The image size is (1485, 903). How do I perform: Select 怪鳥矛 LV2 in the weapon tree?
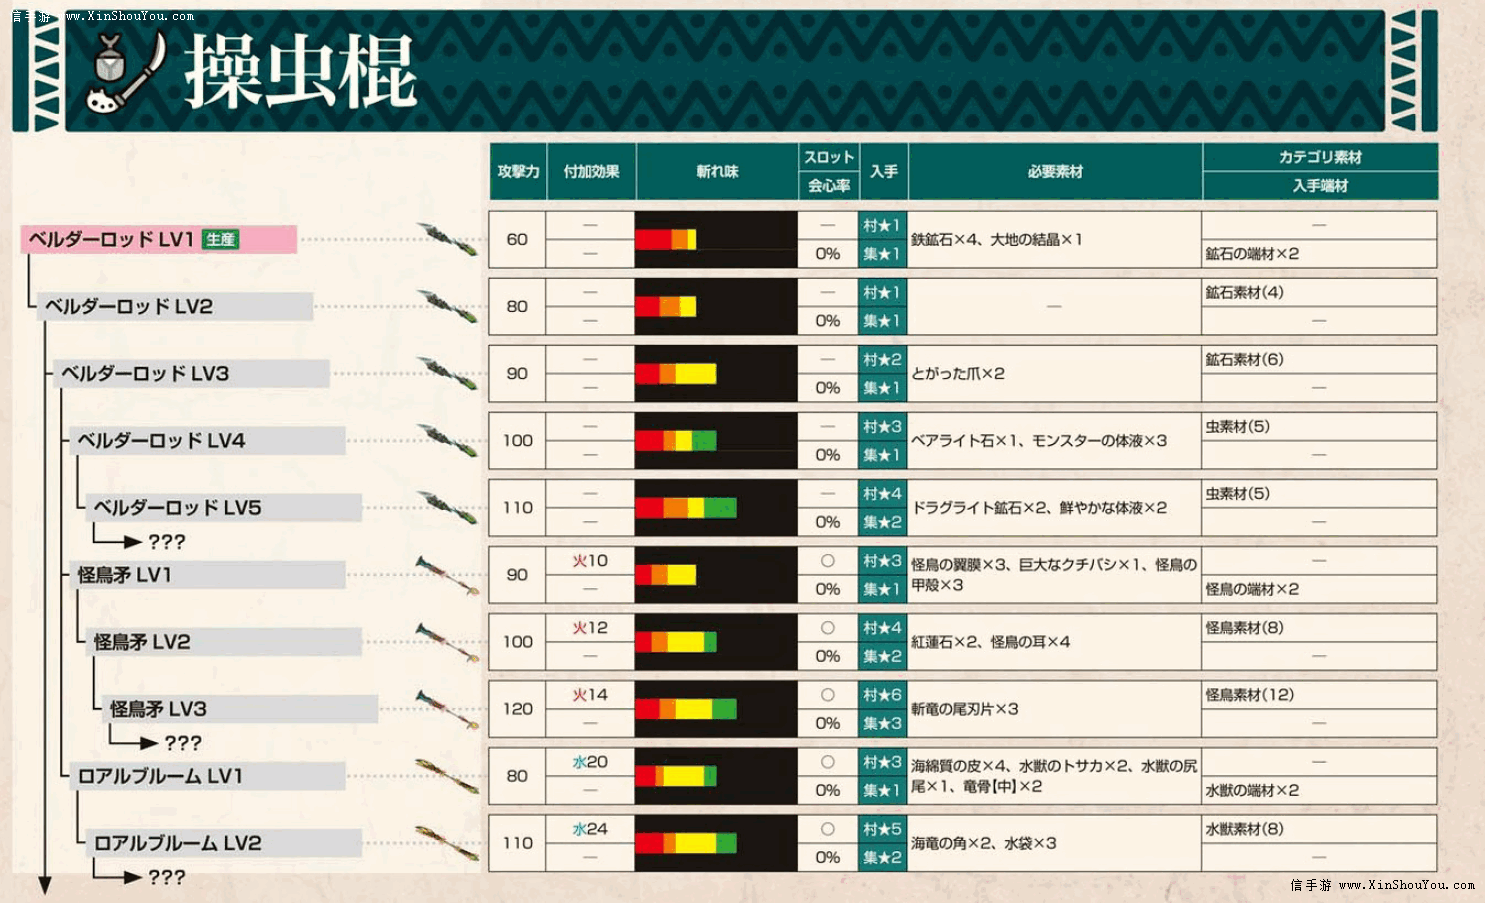222,642
